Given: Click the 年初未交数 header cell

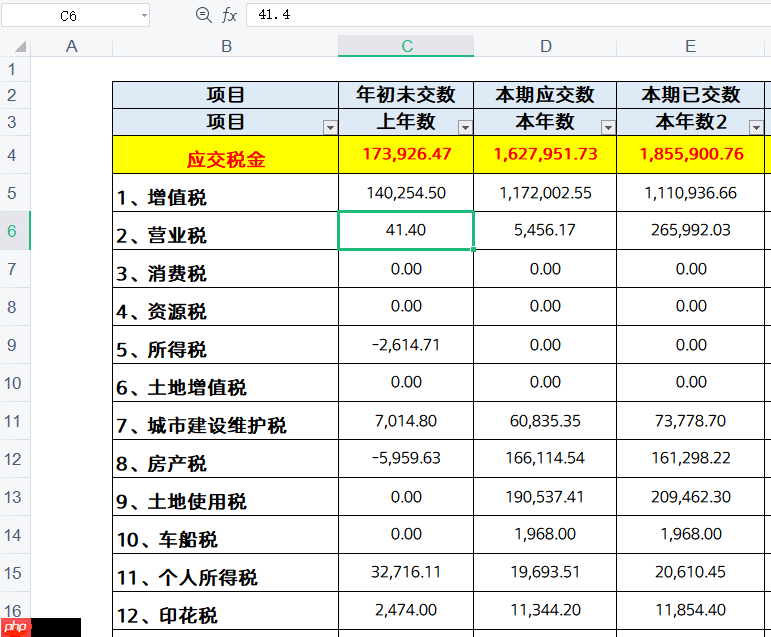Looking at the screenshot, I should (x=406, y=95).
